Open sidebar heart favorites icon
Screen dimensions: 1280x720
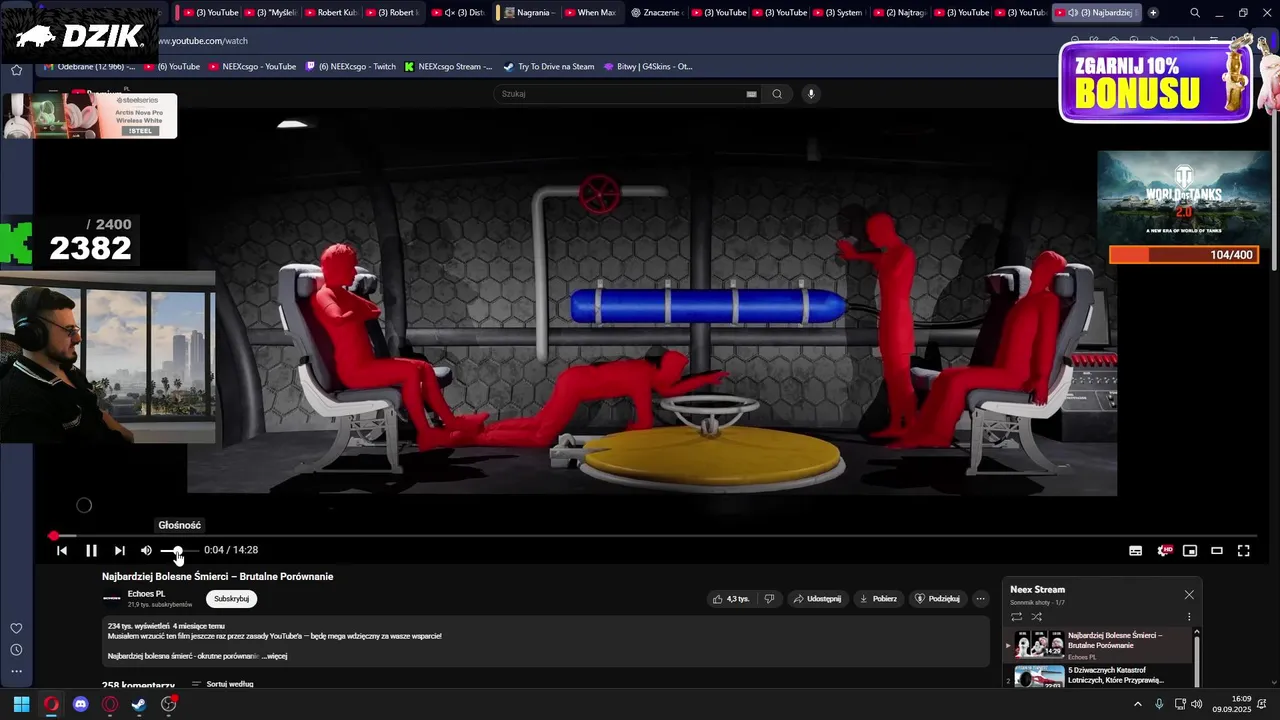(16, 628)
